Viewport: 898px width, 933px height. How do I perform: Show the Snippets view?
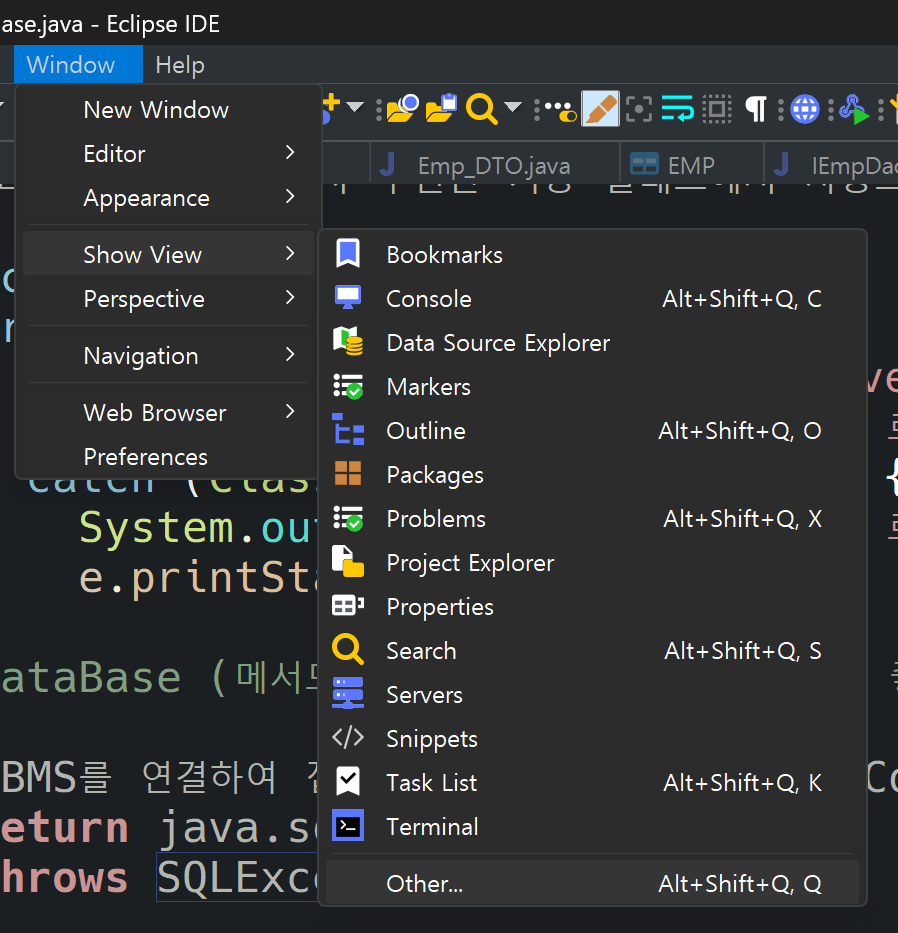pyautogui.click(x=593, y=739)
